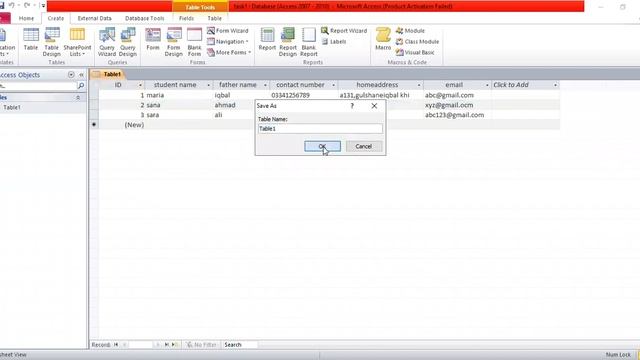Click the navigation pane search magnifier
The width and height of the screenshot is (640, 360).
(x=81, y=86)
